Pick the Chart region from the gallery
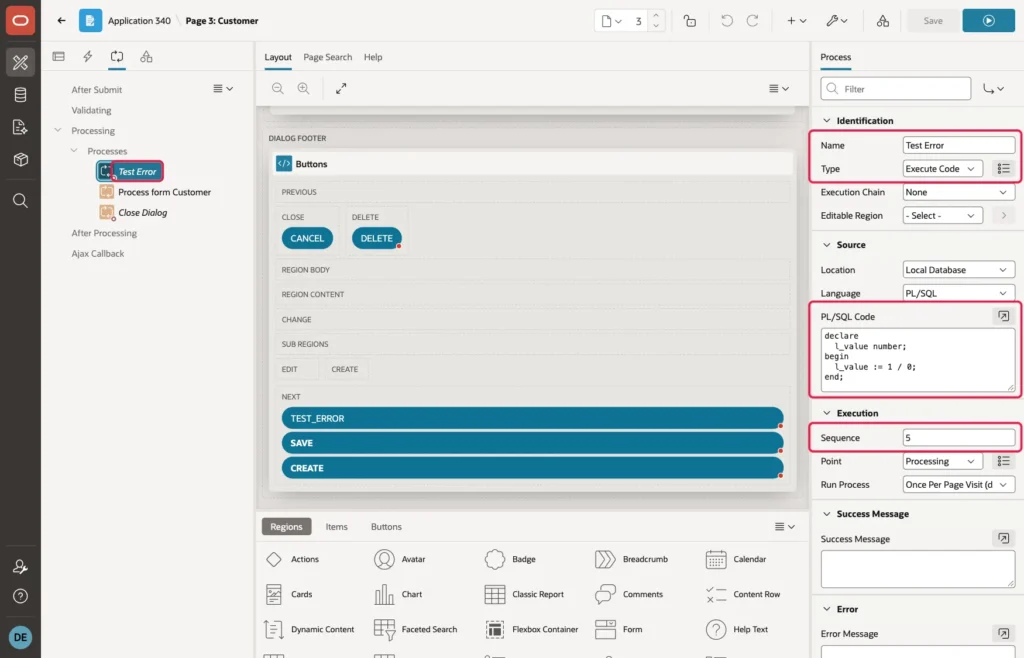The width and height of the screenshot is (1024, 658). (x=398, y=594)
